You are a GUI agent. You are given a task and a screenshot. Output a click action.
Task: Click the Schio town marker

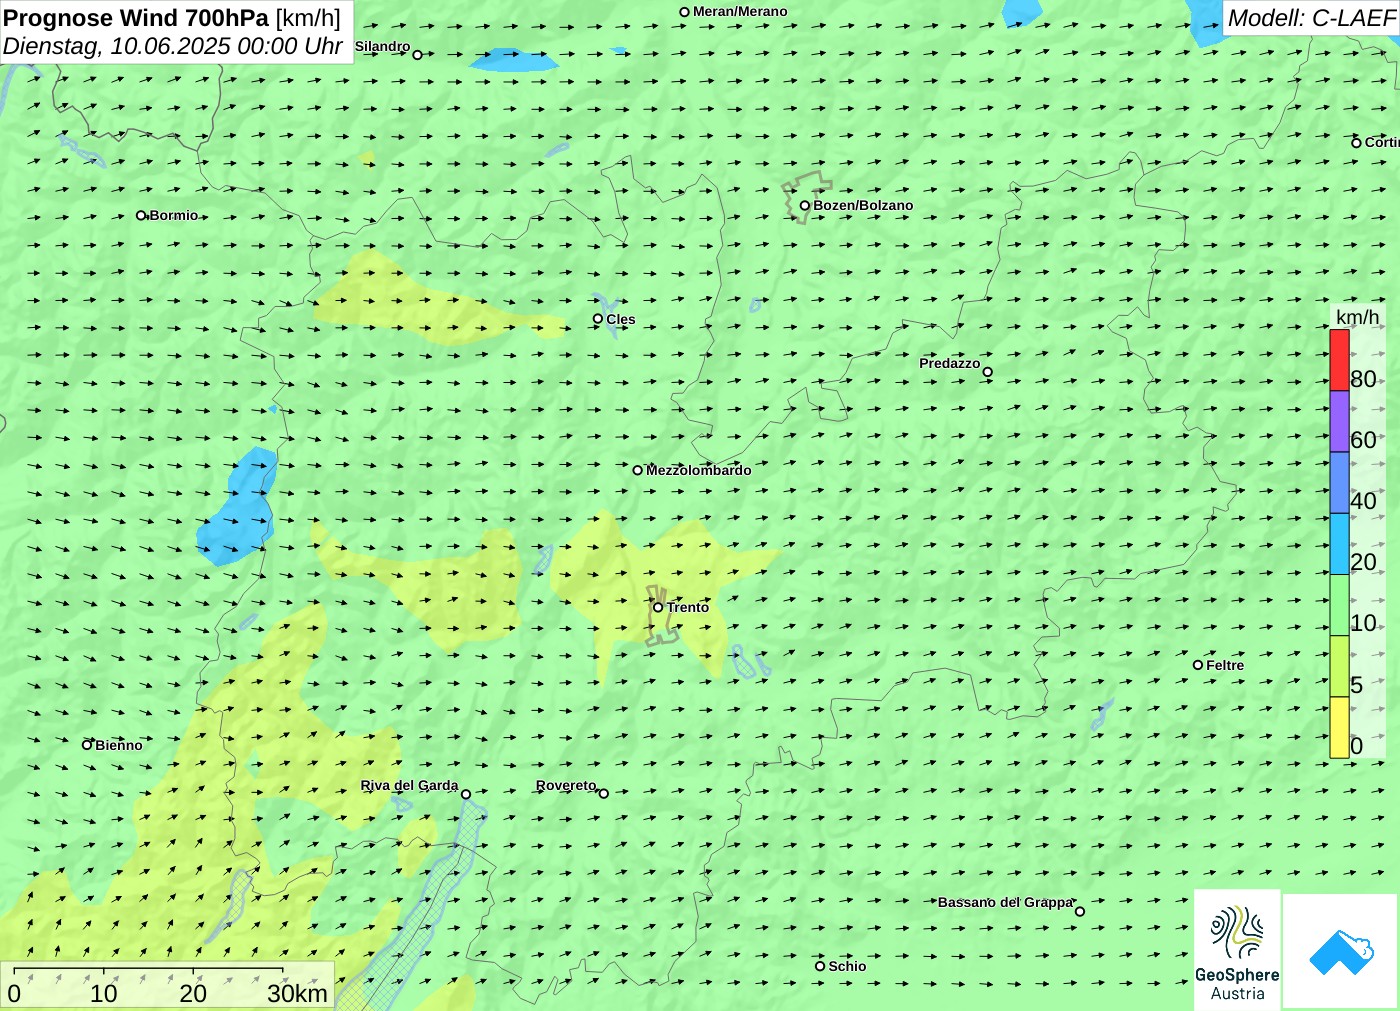(820, 966)
